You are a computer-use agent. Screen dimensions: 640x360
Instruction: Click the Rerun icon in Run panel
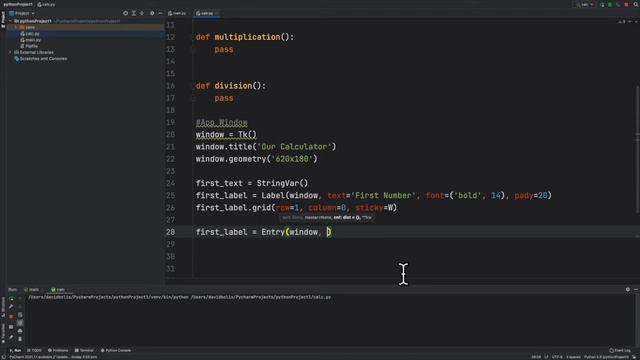(x=11, y=298)
